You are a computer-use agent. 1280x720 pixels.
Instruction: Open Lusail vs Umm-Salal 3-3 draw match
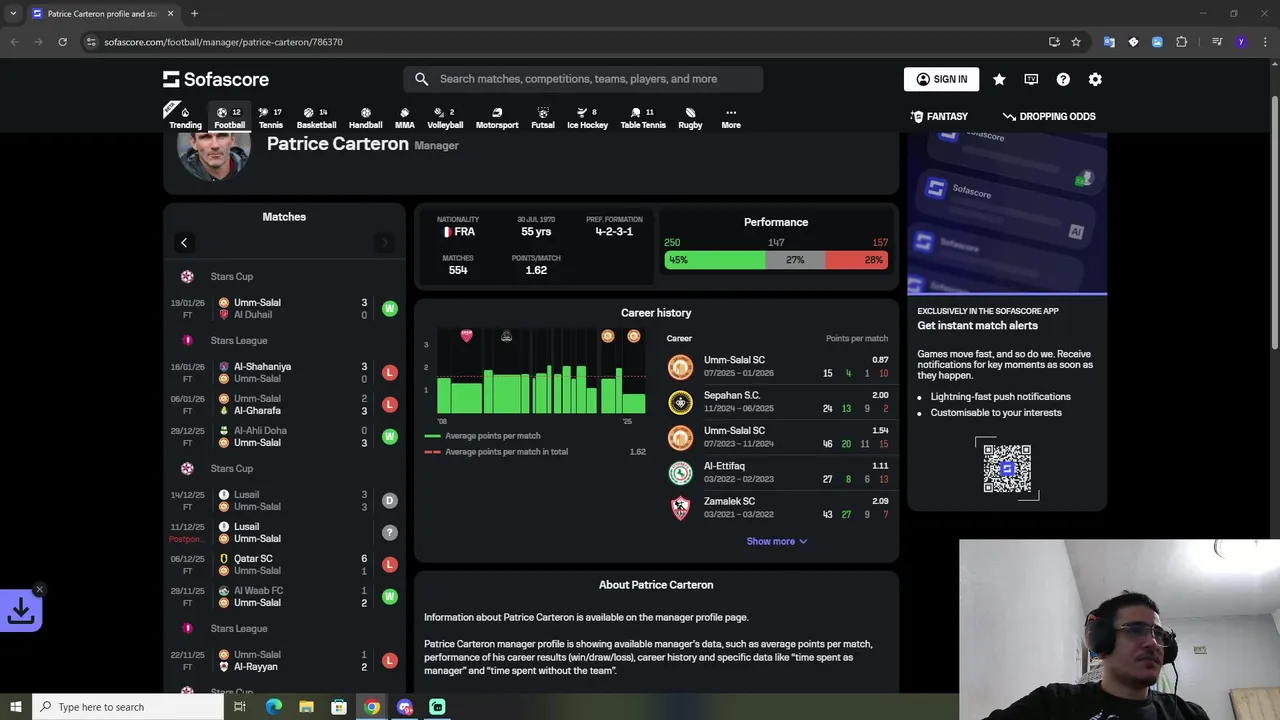(x=284, y=500)
